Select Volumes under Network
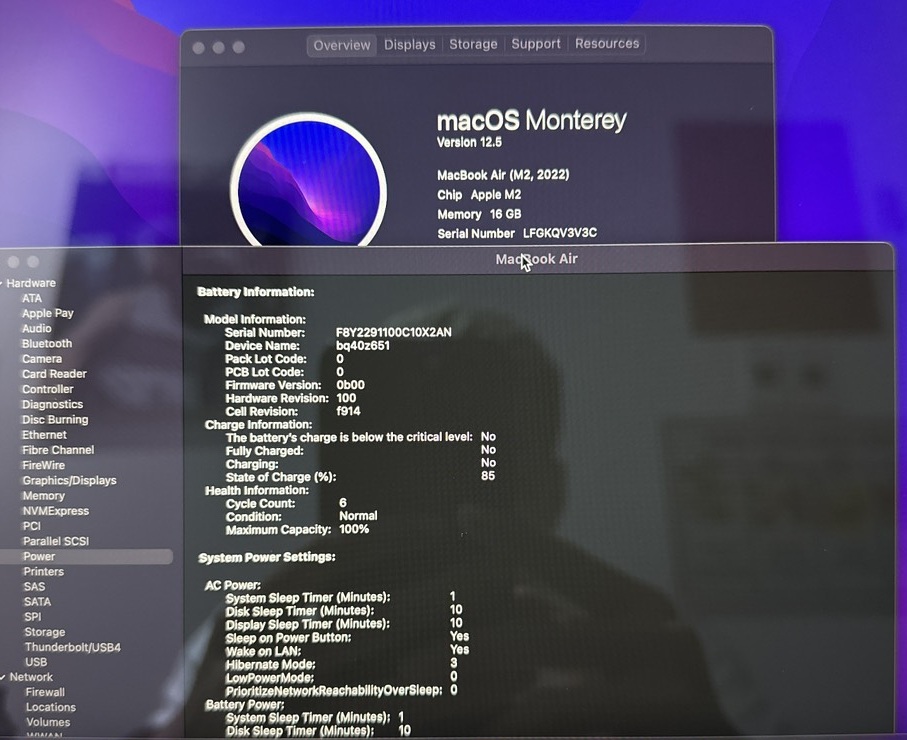Image resolution: width=907 pixels, height=740 pixels. pos(48,722)
